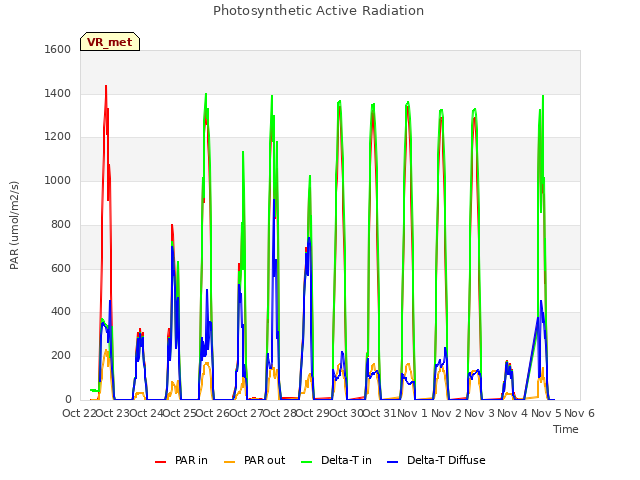
Task: Click the 1600 y-axis tick label
Action: [58, 49]
